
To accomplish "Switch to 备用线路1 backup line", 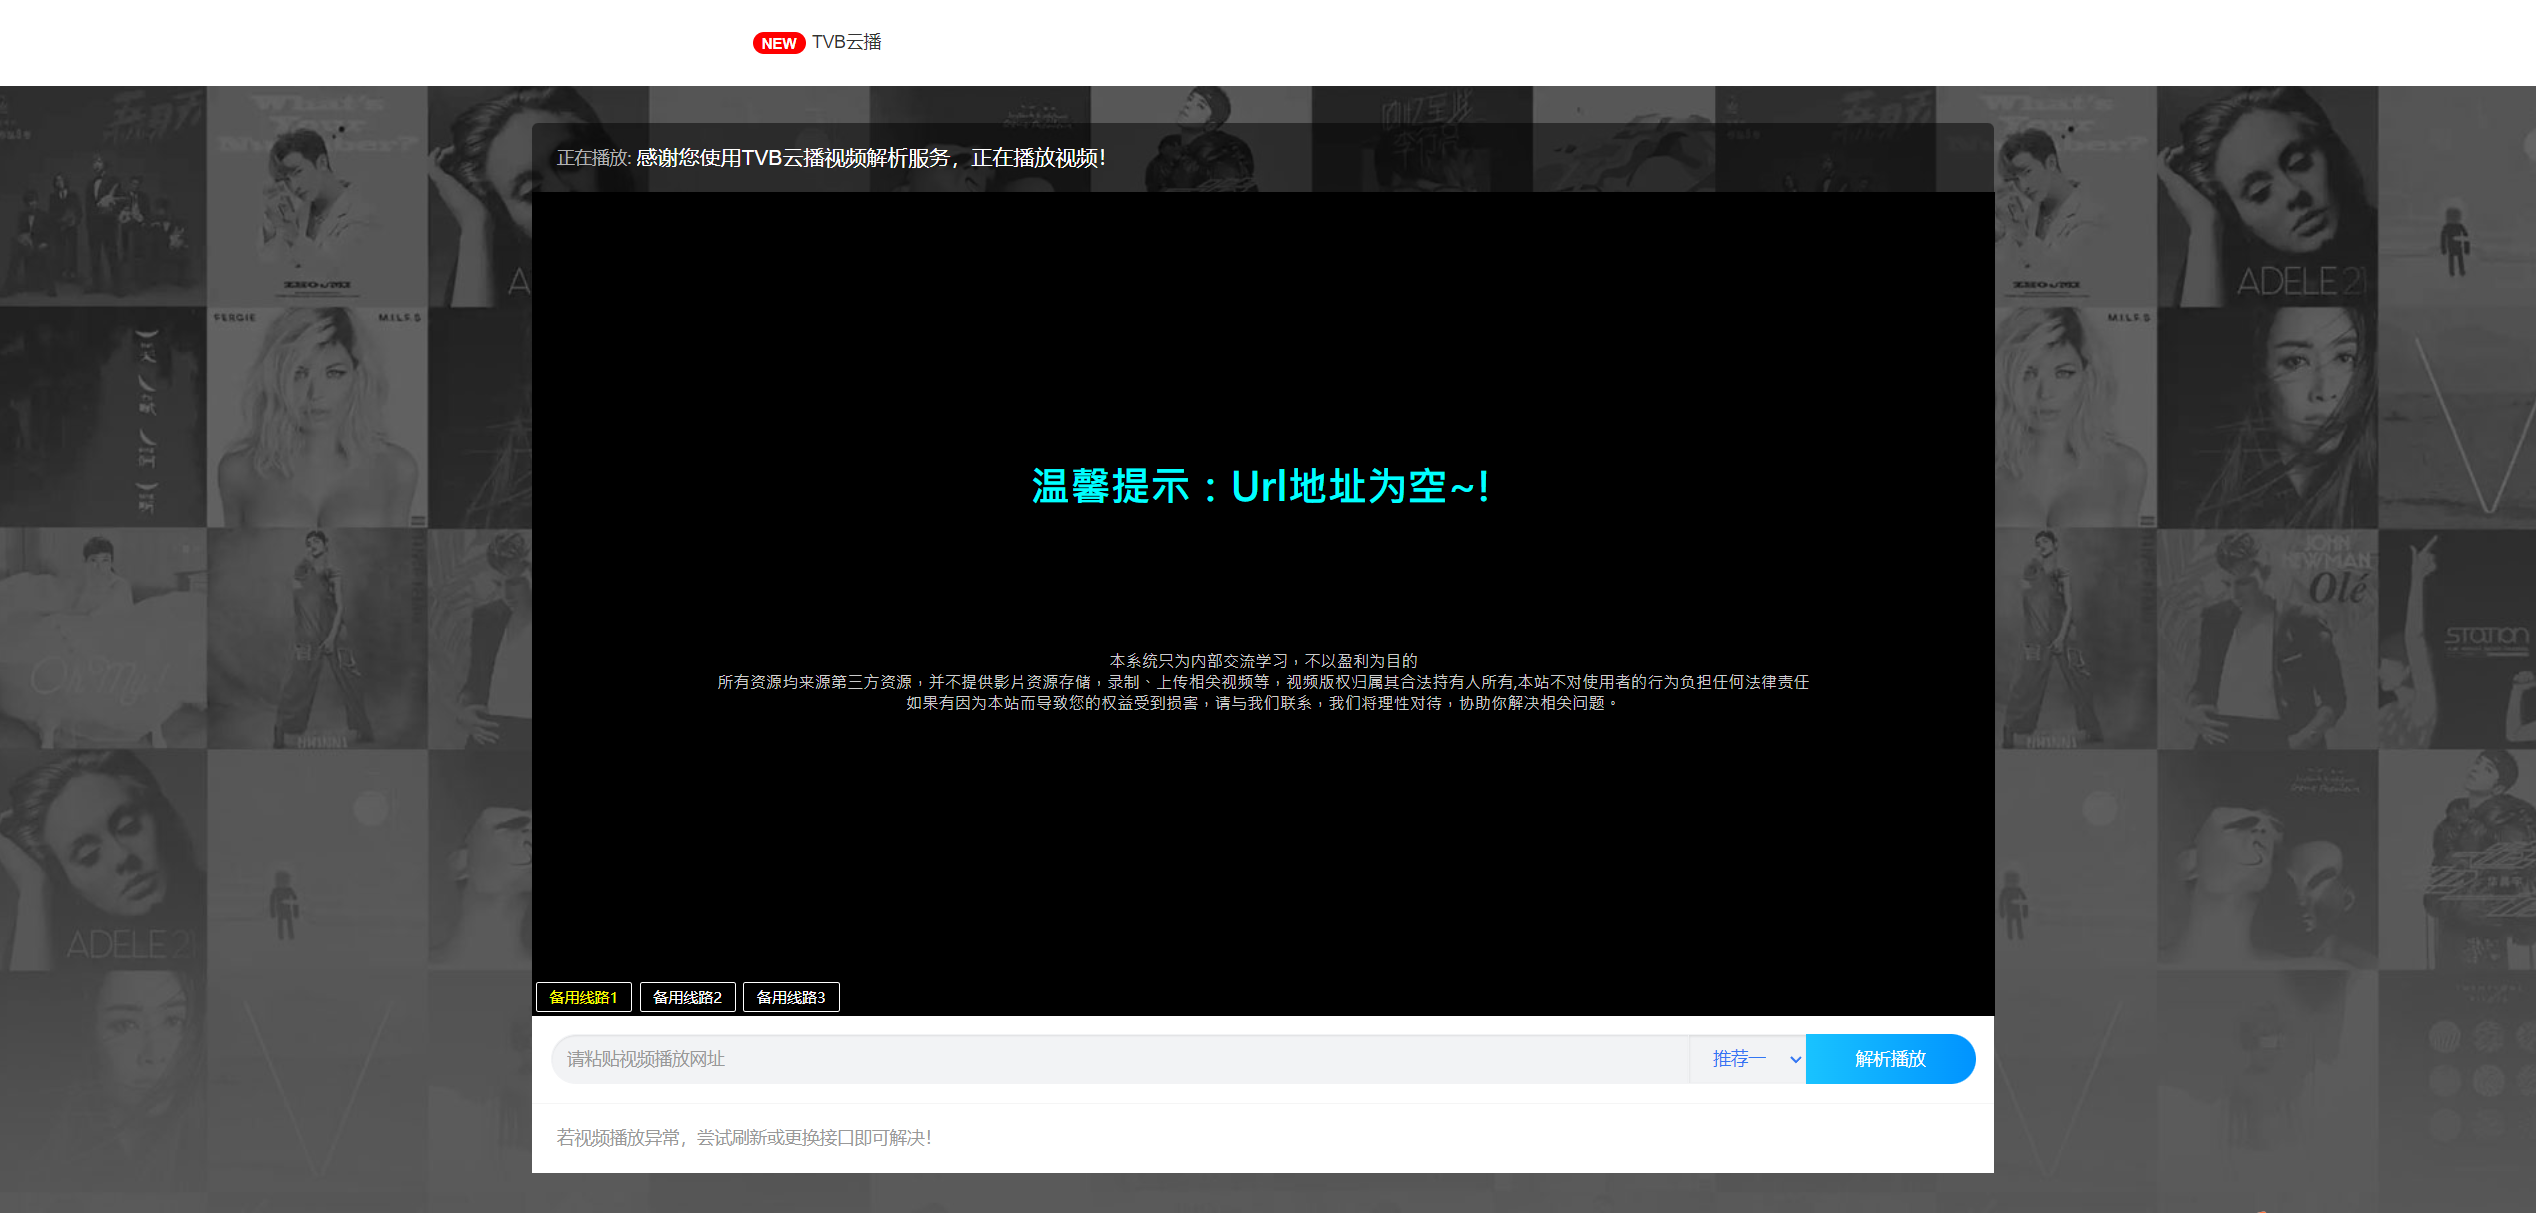I will click(584, 997).
